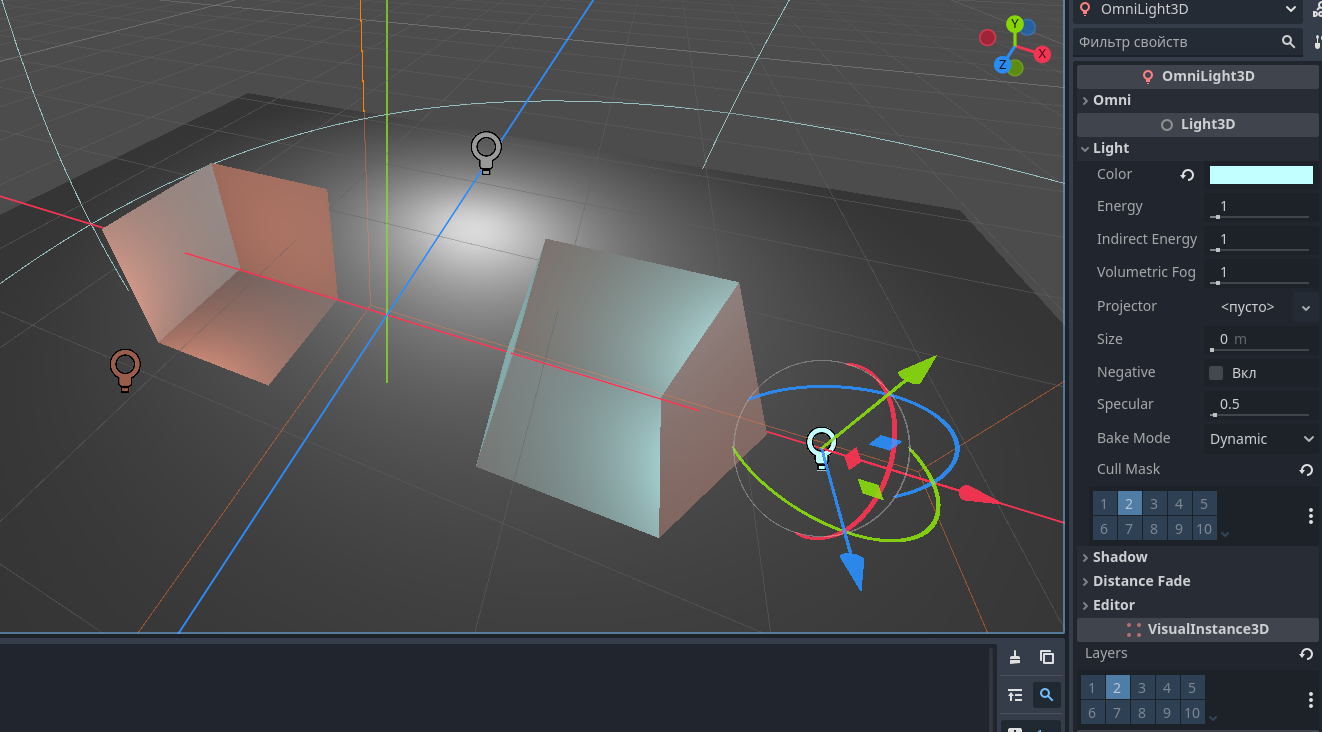Copy output using the copy icon

coord(1046,657)
